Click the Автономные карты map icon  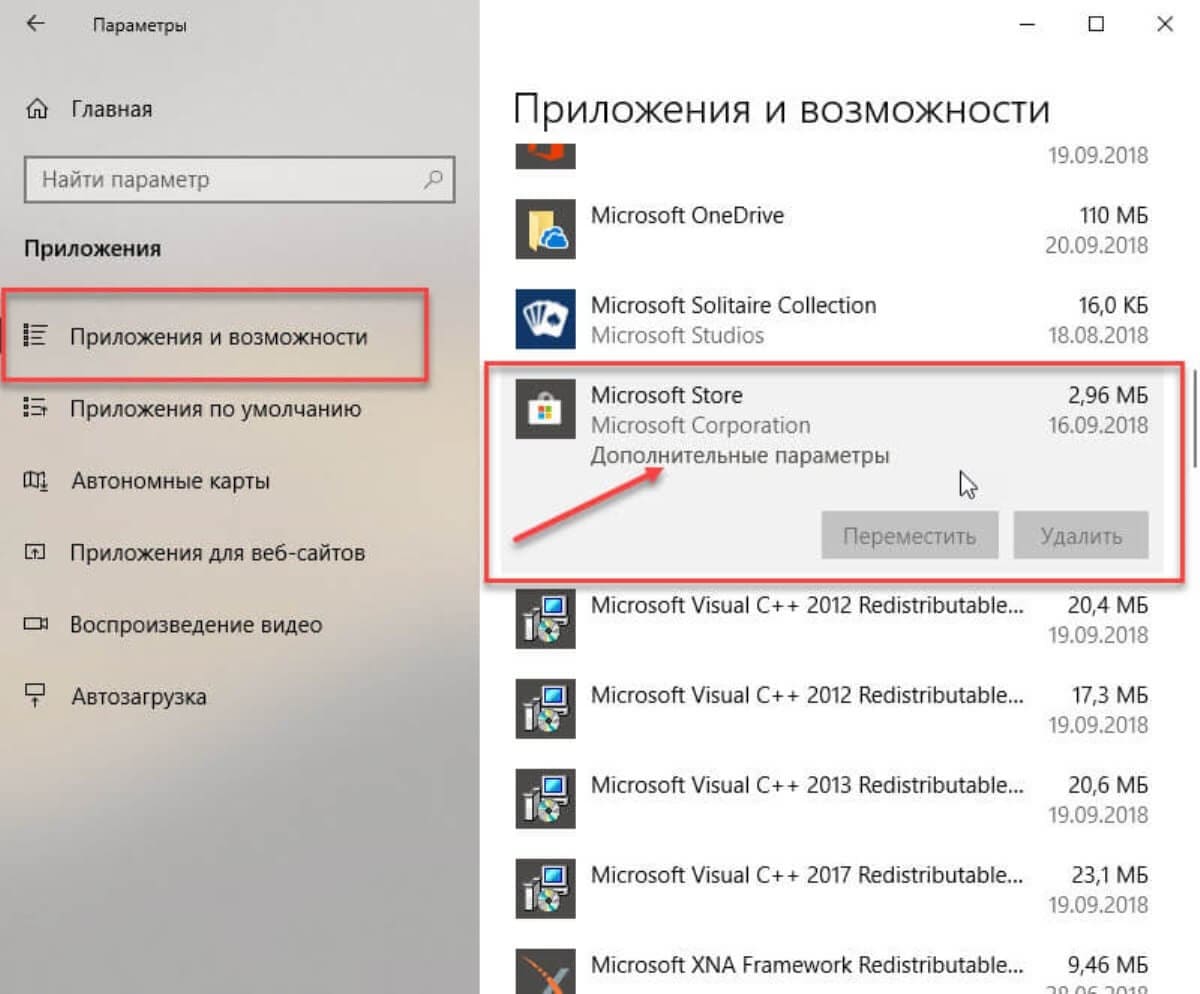pyautogui.click(x=36, y=481)
